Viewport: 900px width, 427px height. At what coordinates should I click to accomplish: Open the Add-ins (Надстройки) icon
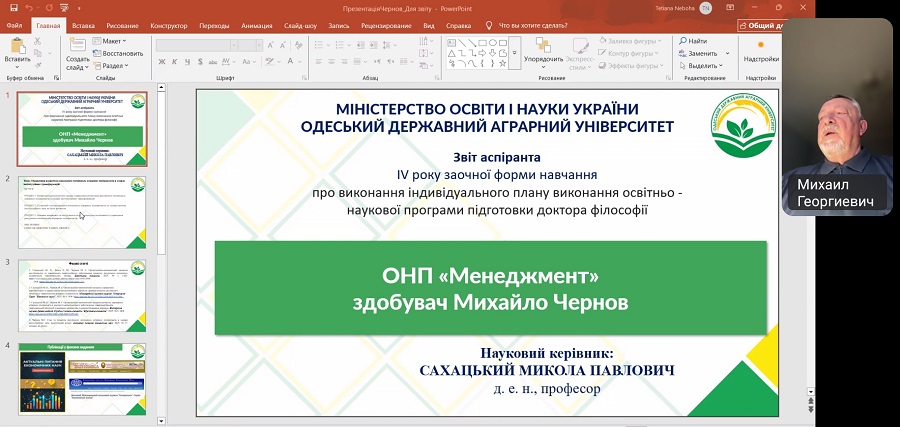(760, 46)
